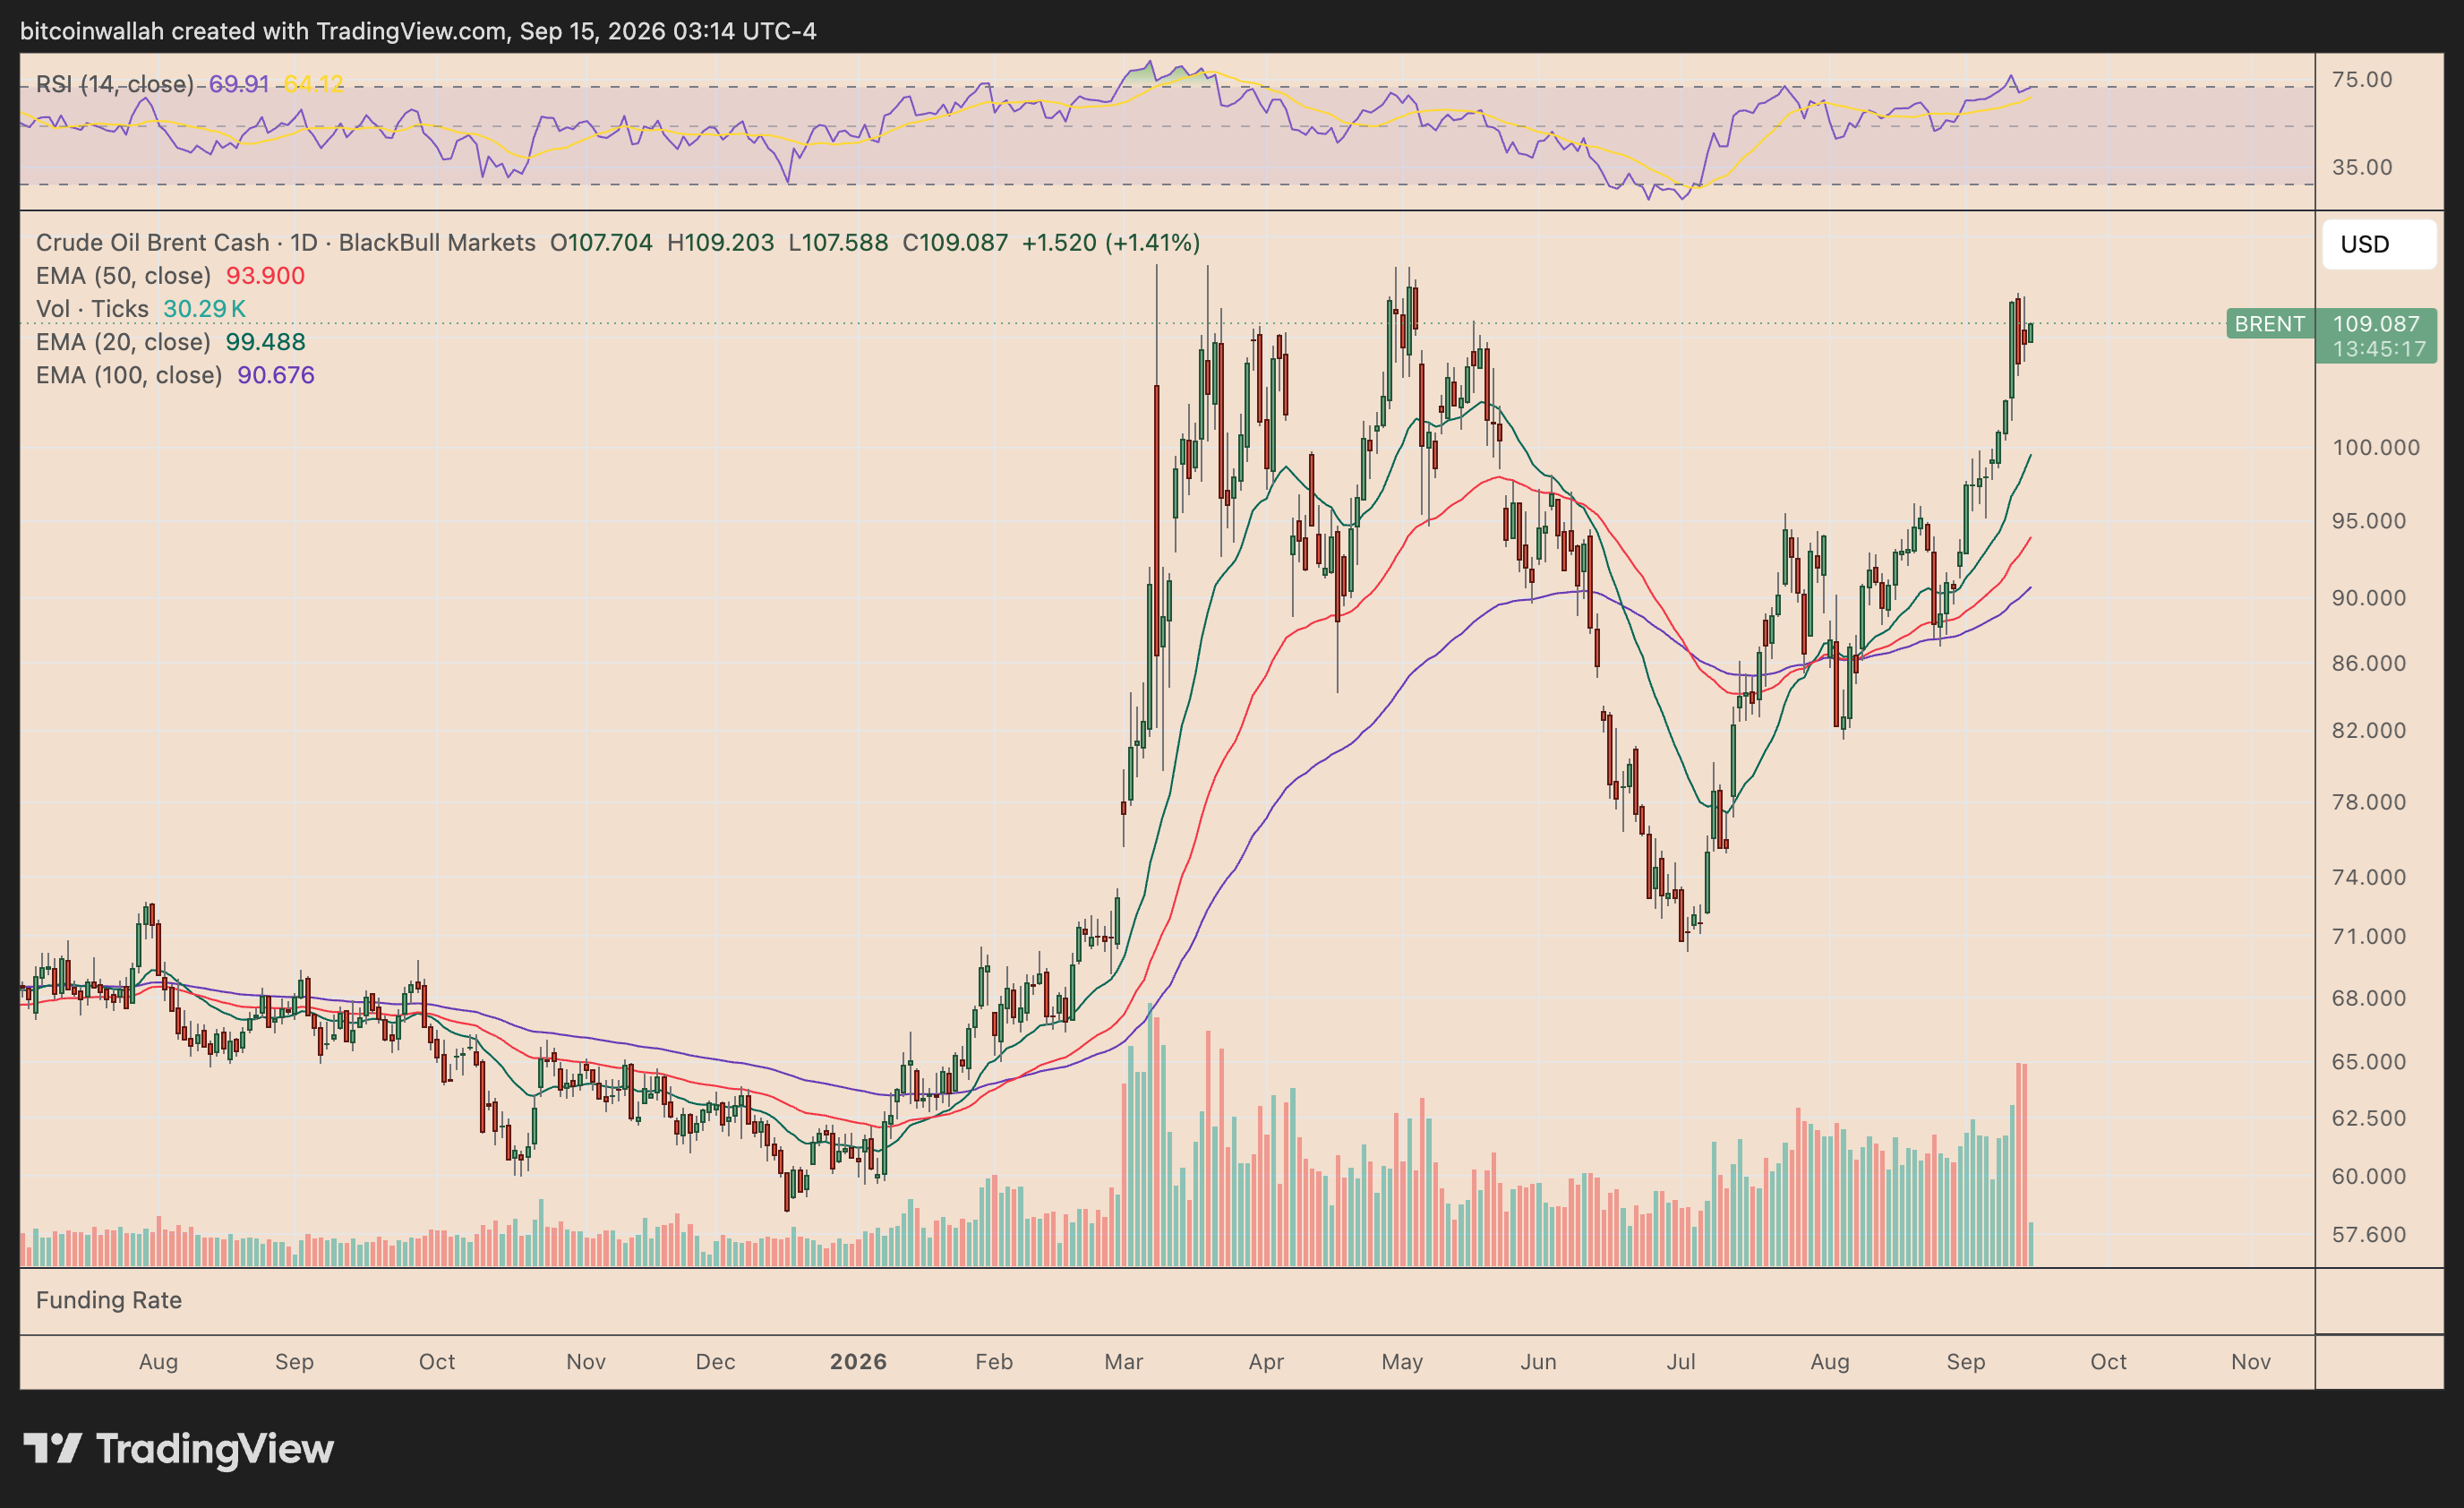The image size is (2464, 1508).
Task: Click the RSI (14, close) indicator legend
Action: pyautogui.click(x=114, y=84)
